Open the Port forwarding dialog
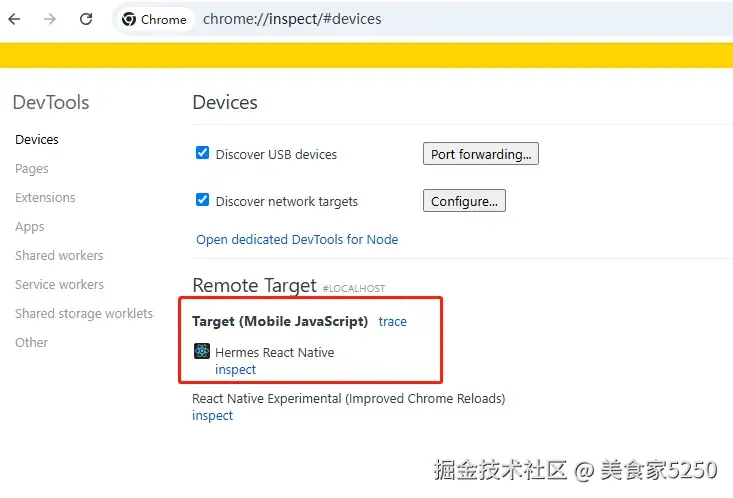 [480, 154]
